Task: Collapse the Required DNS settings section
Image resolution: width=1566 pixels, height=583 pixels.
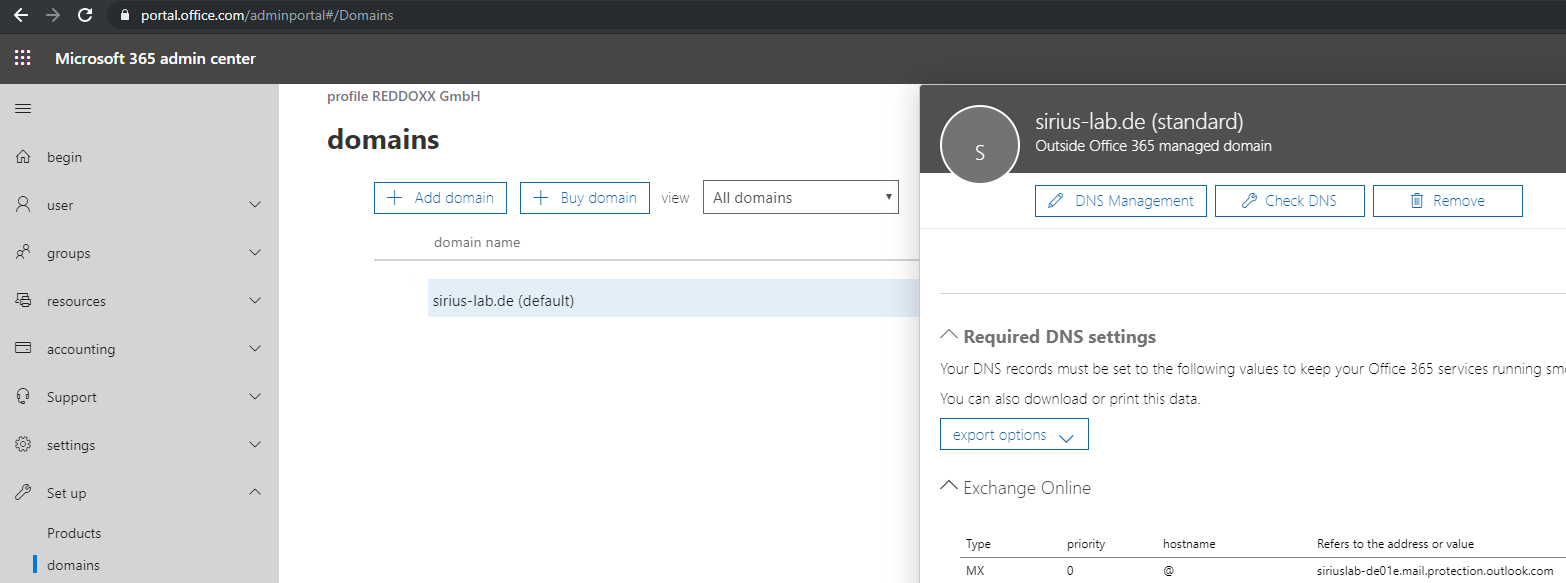Action: pos(948,333)
